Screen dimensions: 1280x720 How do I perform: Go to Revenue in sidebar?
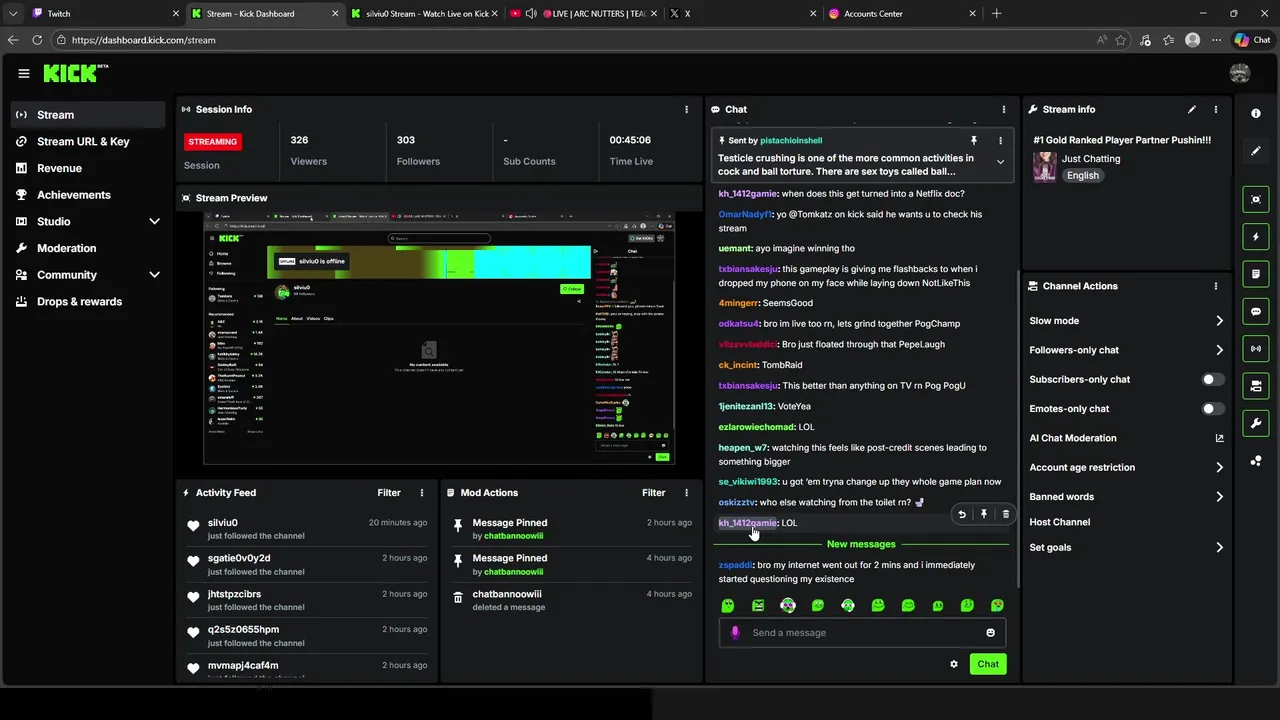point(88,168)
